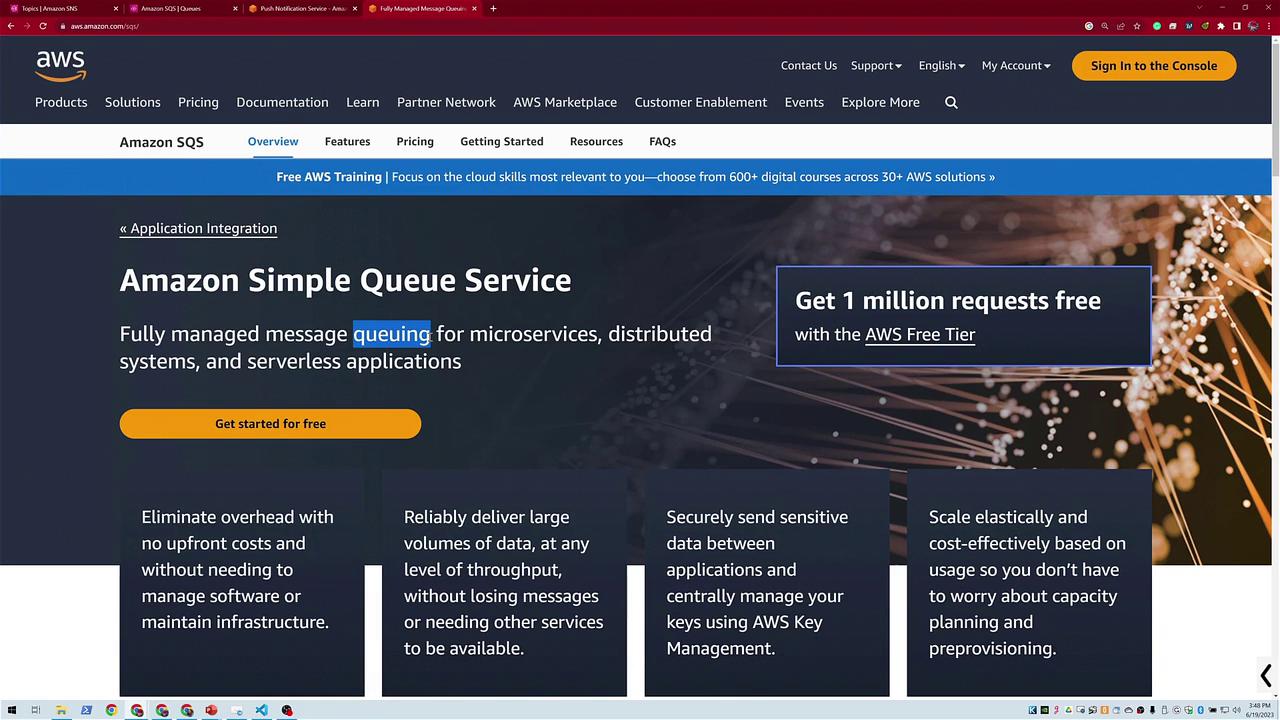Open the AWS Marketplace menu
Viewport: 1280px width, 720px height.
tap(565, 102)
